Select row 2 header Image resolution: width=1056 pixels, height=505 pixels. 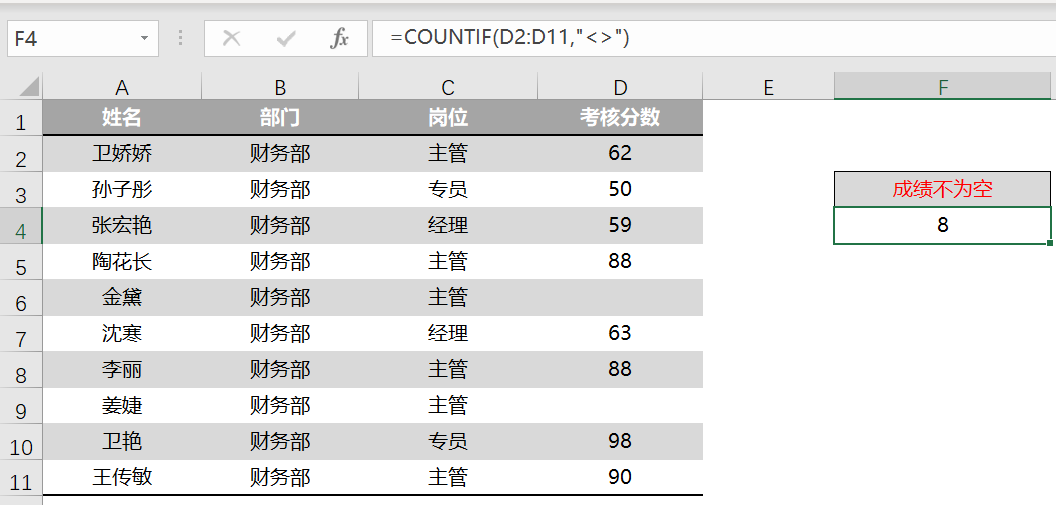[21, 154]
